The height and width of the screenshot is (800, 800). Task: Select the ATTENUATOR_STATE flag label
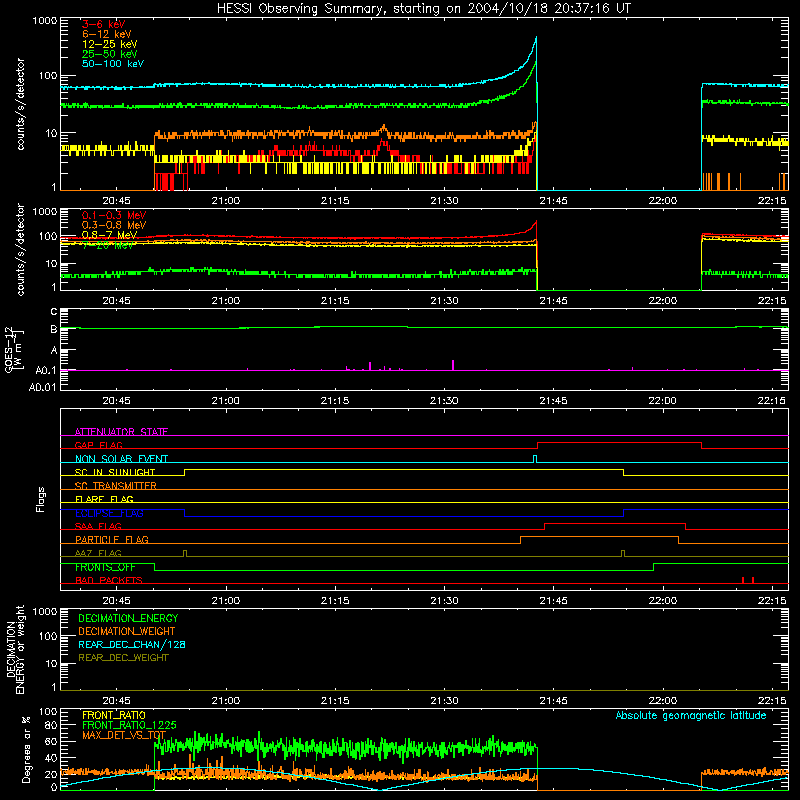[x=121, y=432]
